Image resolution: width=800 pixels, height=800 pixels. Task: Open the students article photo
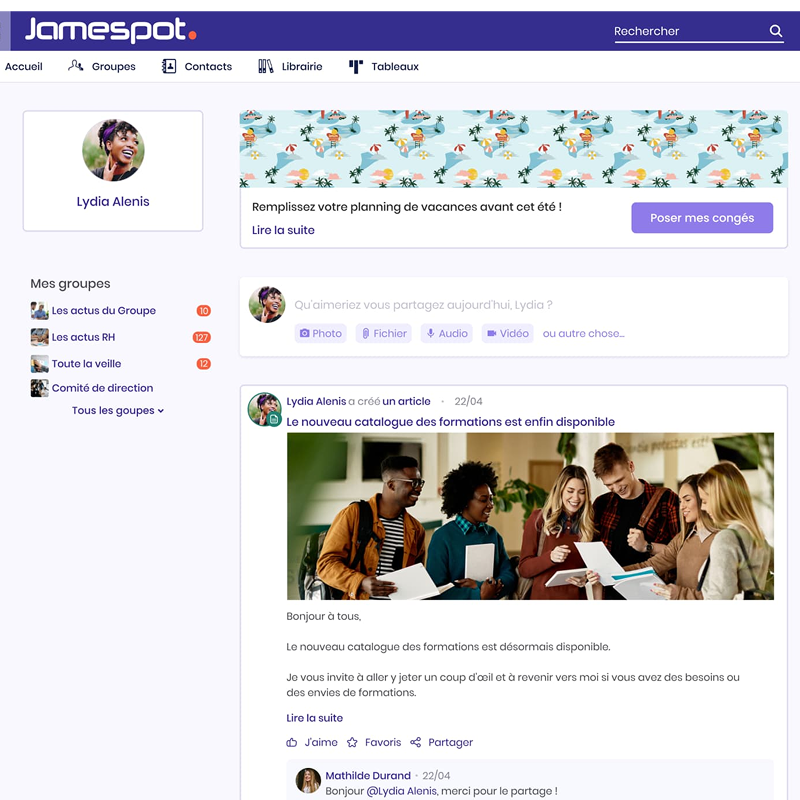[530, 516]
